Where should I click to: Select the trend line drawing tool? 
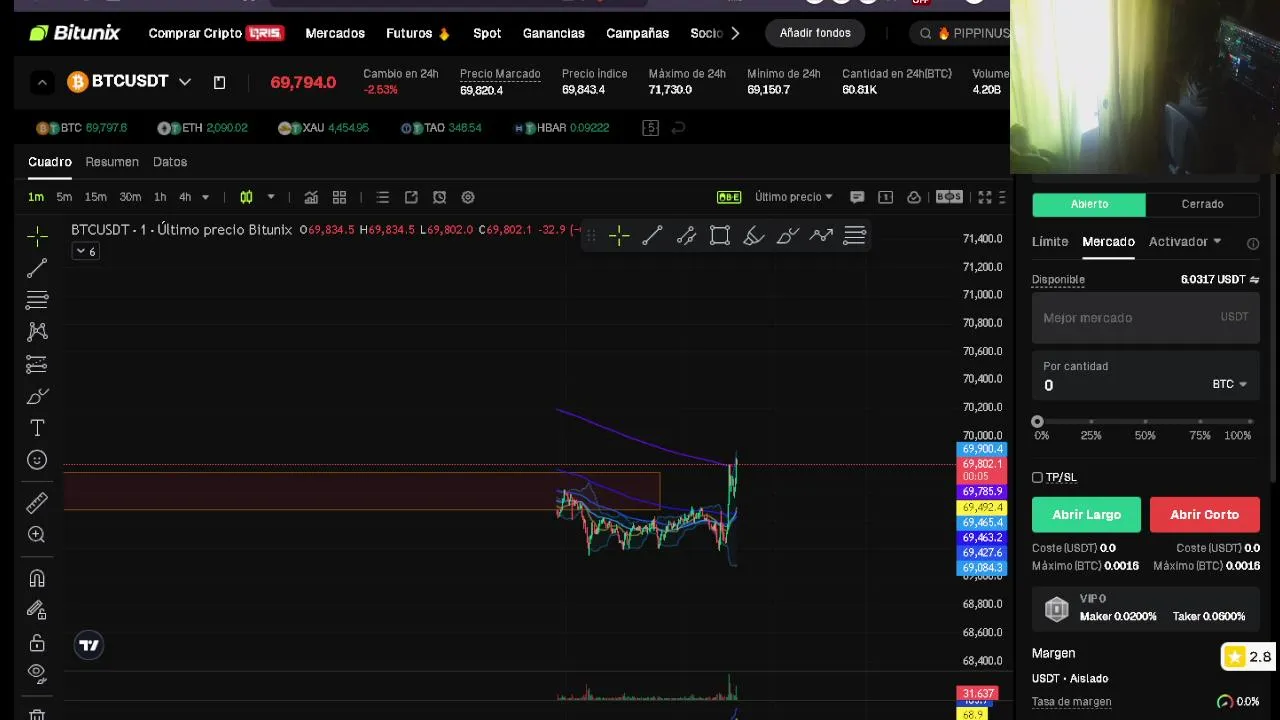(x=37, y=268)
